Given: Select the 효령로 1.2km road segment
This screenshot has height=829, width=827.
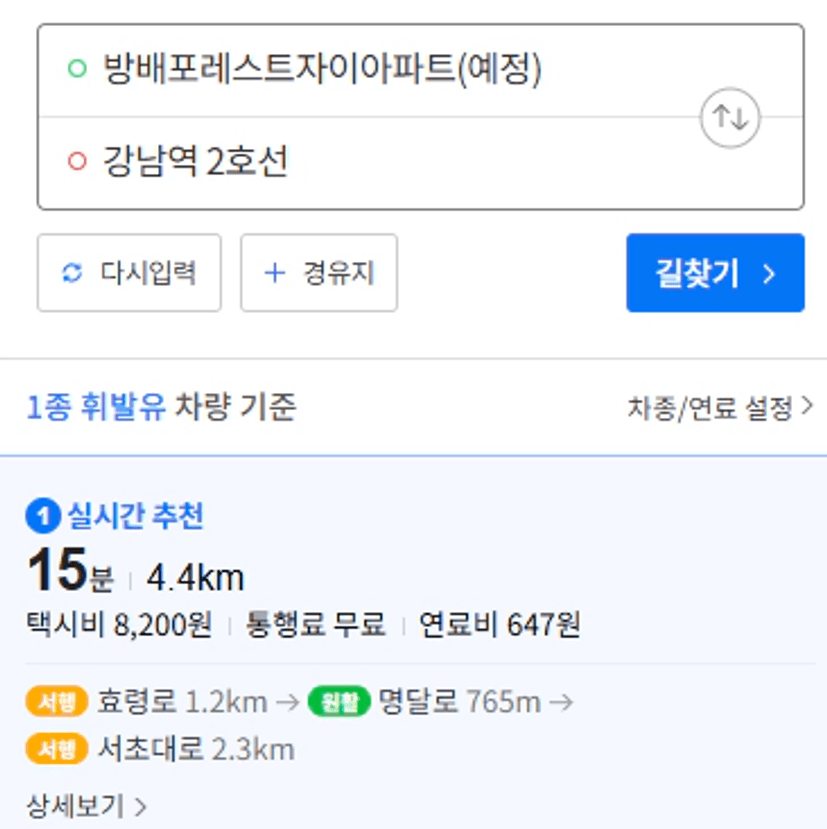Looking at the screenshot, I should 182,702.
